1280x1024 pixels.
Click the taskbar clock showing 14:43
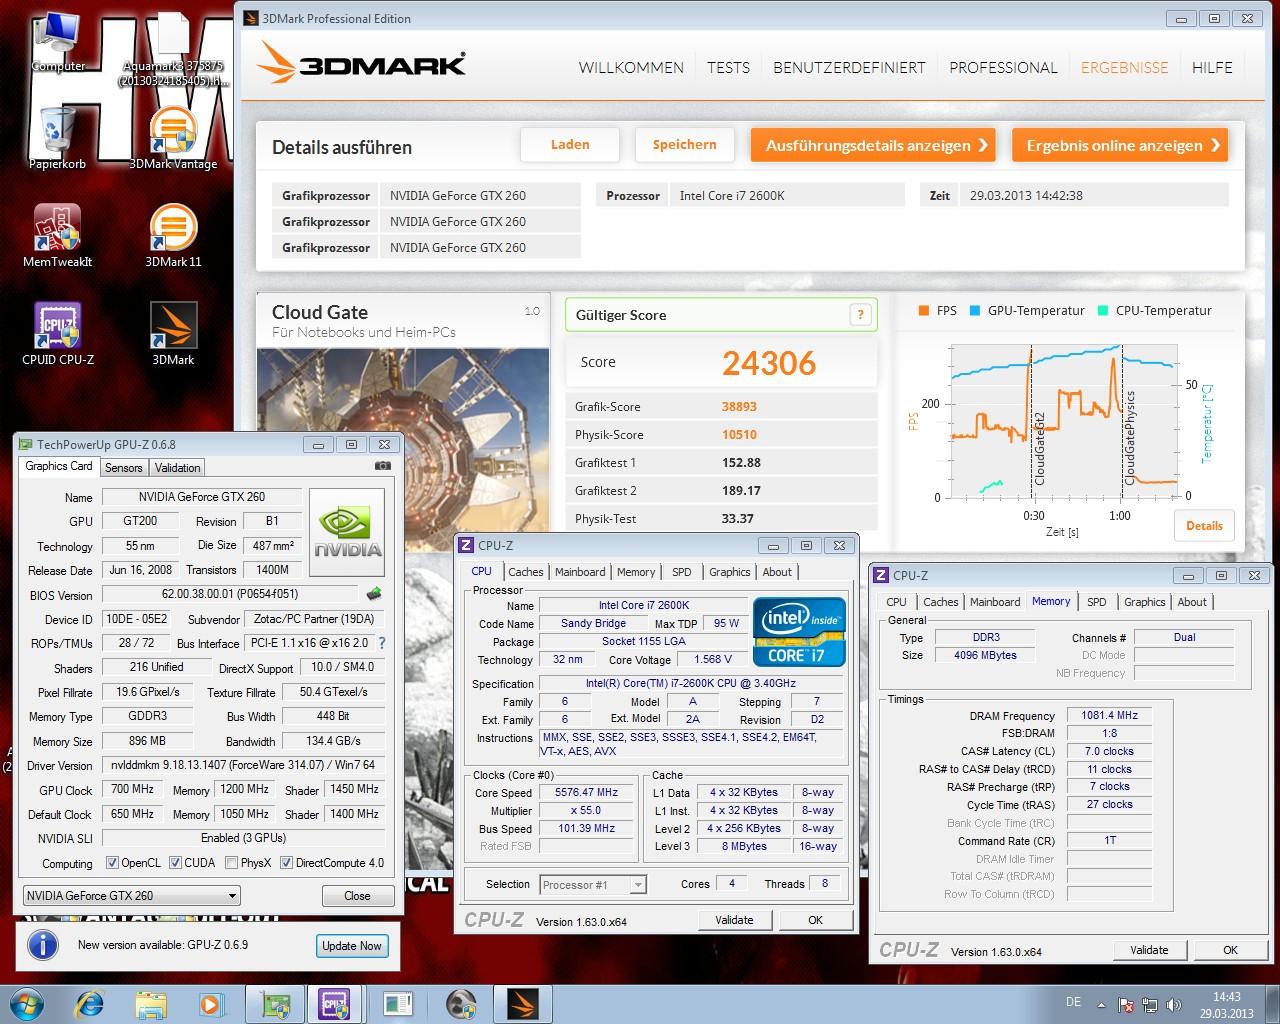[1226, 1005]
